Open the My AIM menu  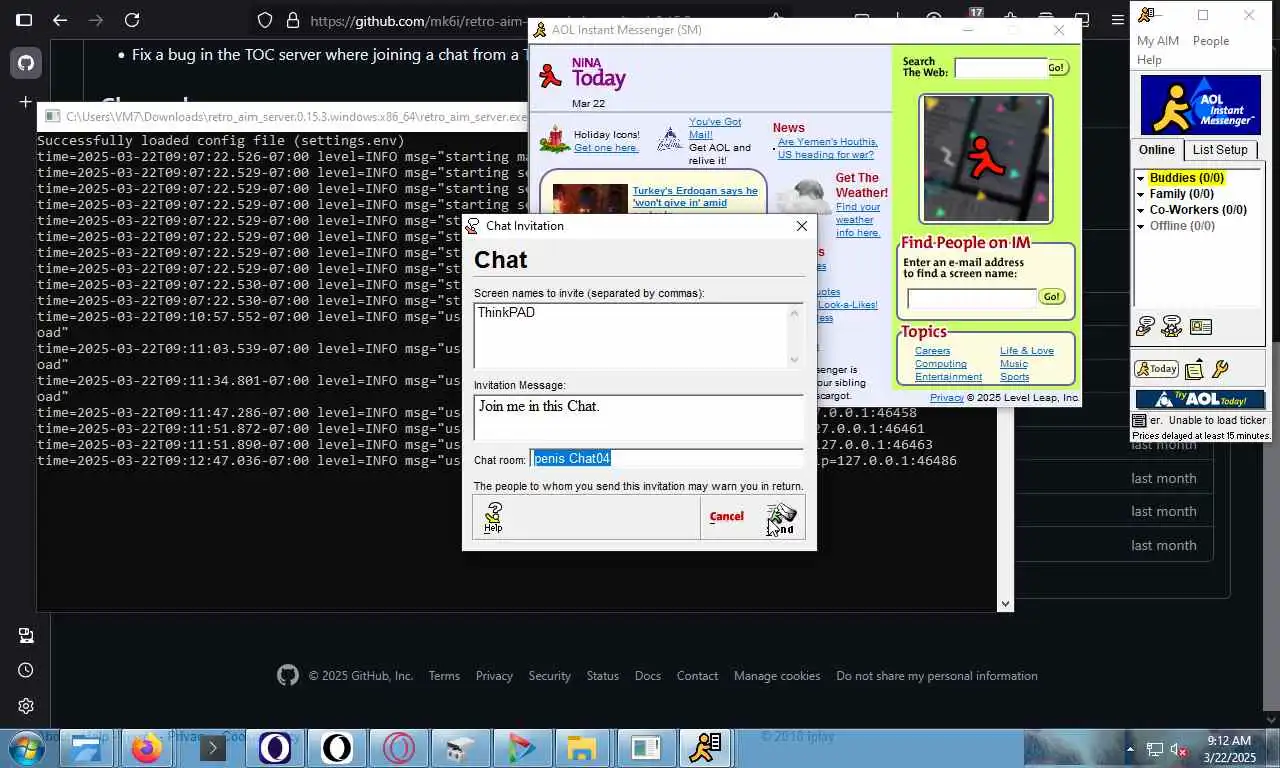(1158, 41)
